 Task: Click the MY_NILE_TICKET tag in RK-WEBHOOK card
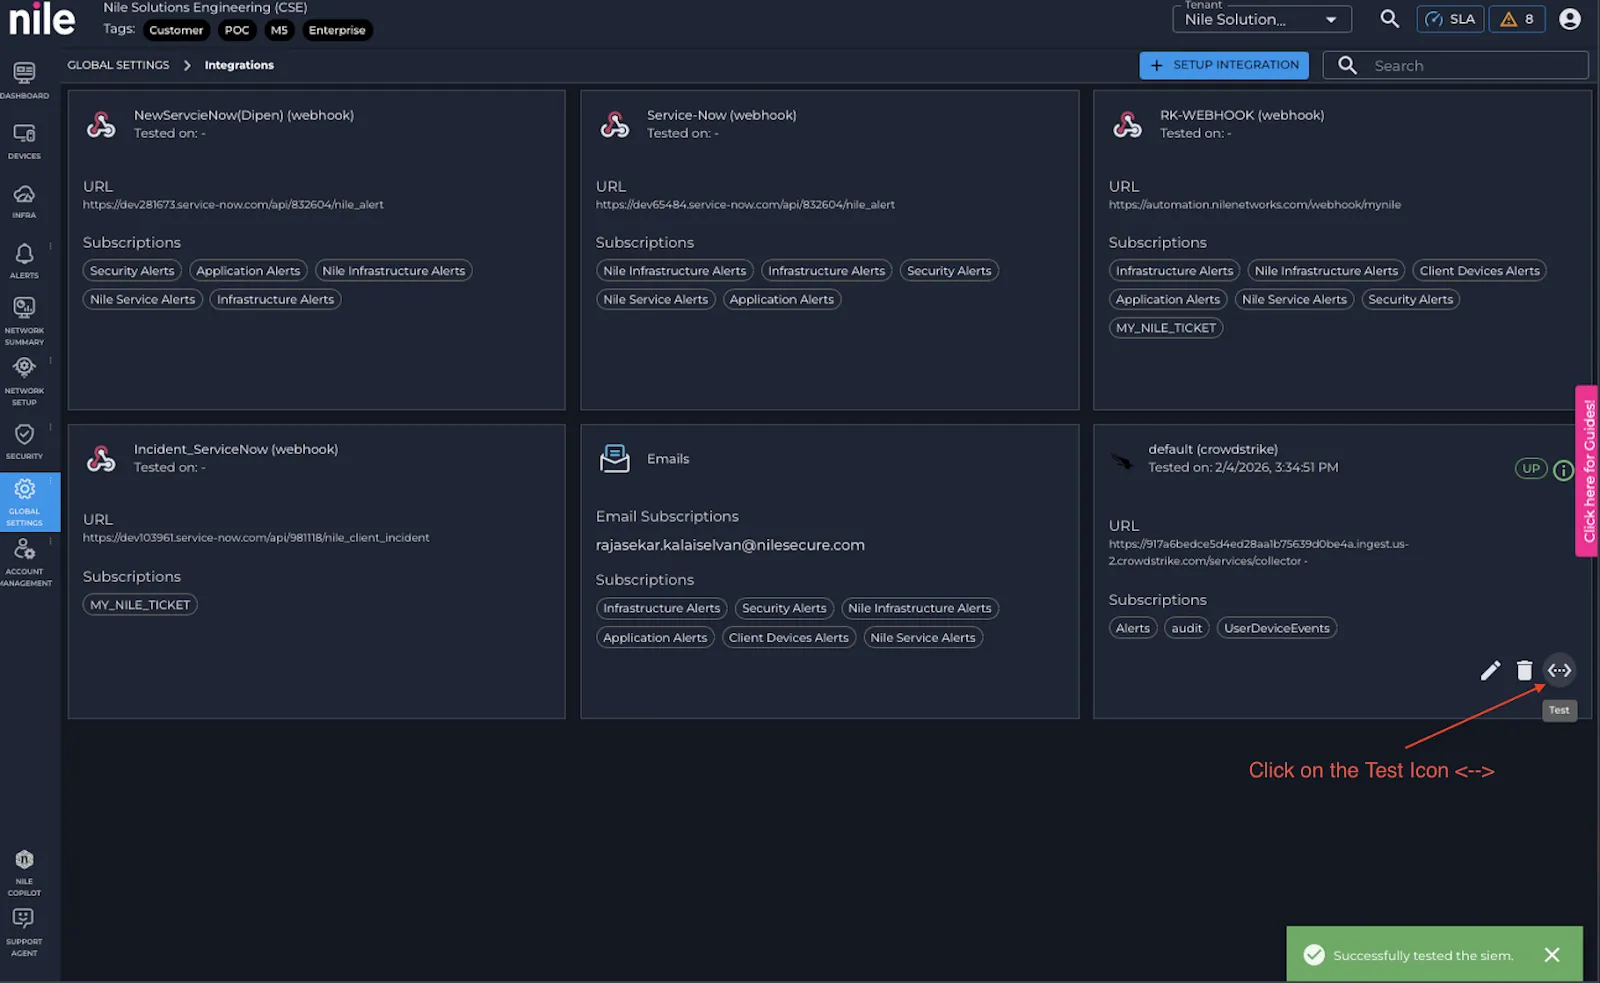pyautogui.click(x=1166, y=328)
